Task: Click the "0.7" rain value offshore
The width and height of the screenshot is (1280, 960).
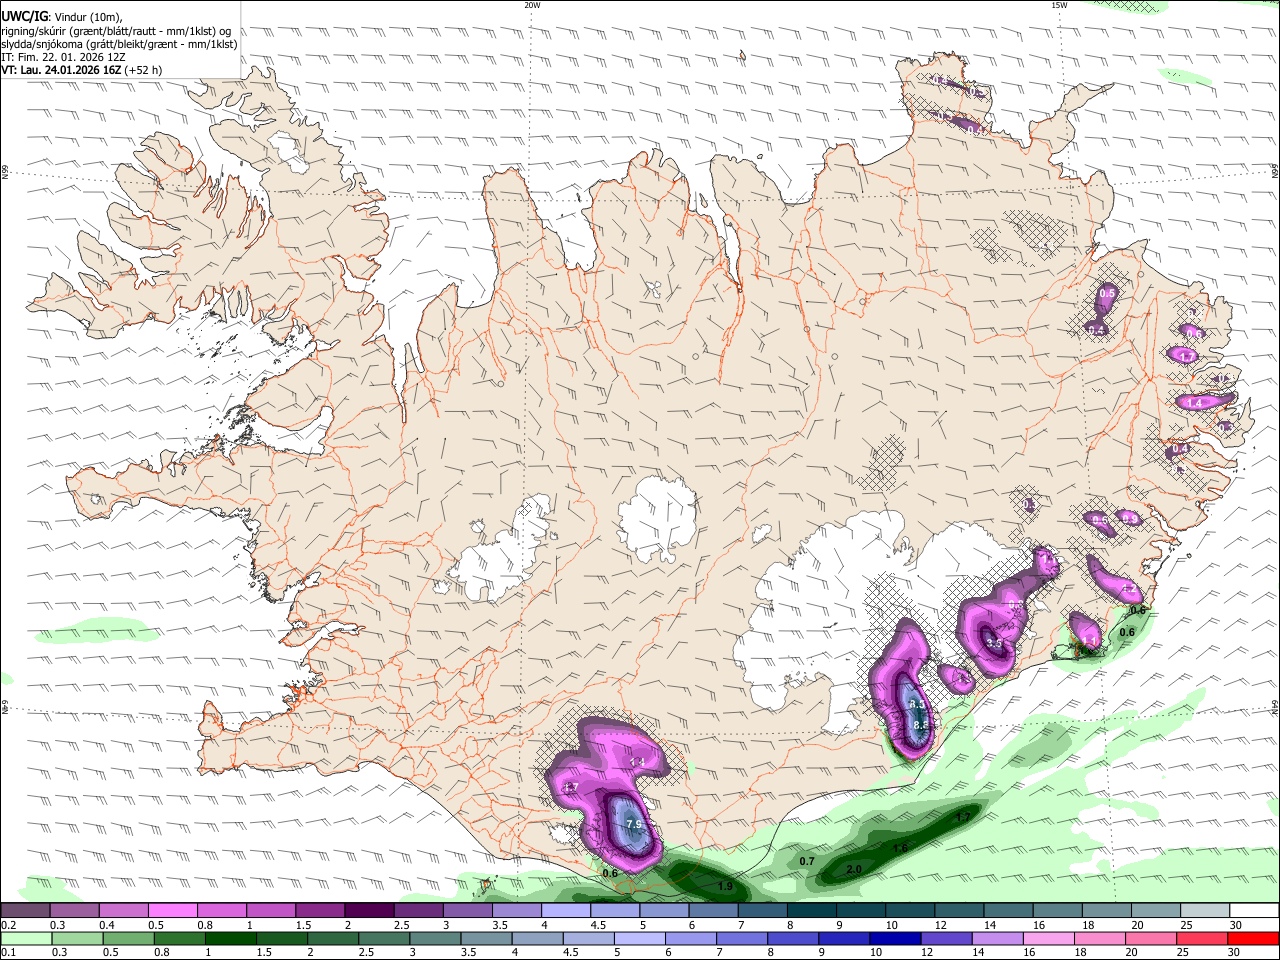Action: pyautogui.click(x=807, y=861)
